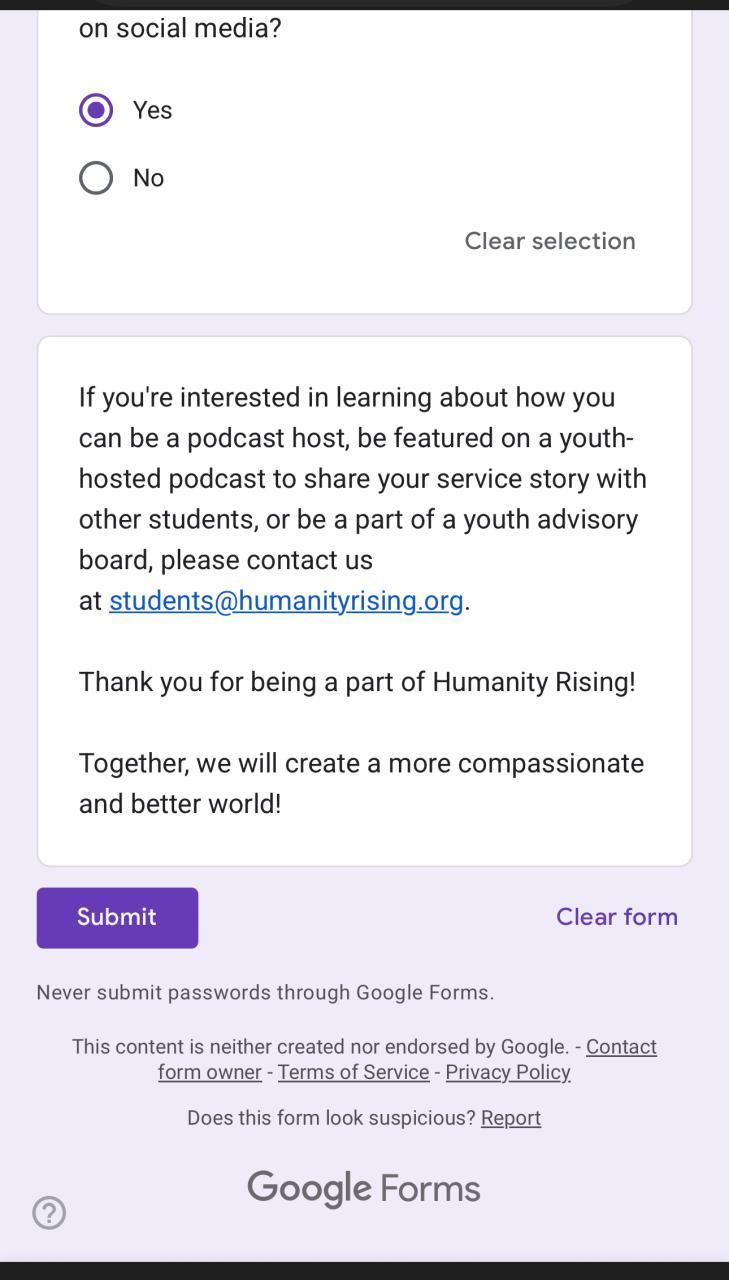Select the "No" radio button
The width and height of the screenshot is (729, 1280).
pos(96,178)
